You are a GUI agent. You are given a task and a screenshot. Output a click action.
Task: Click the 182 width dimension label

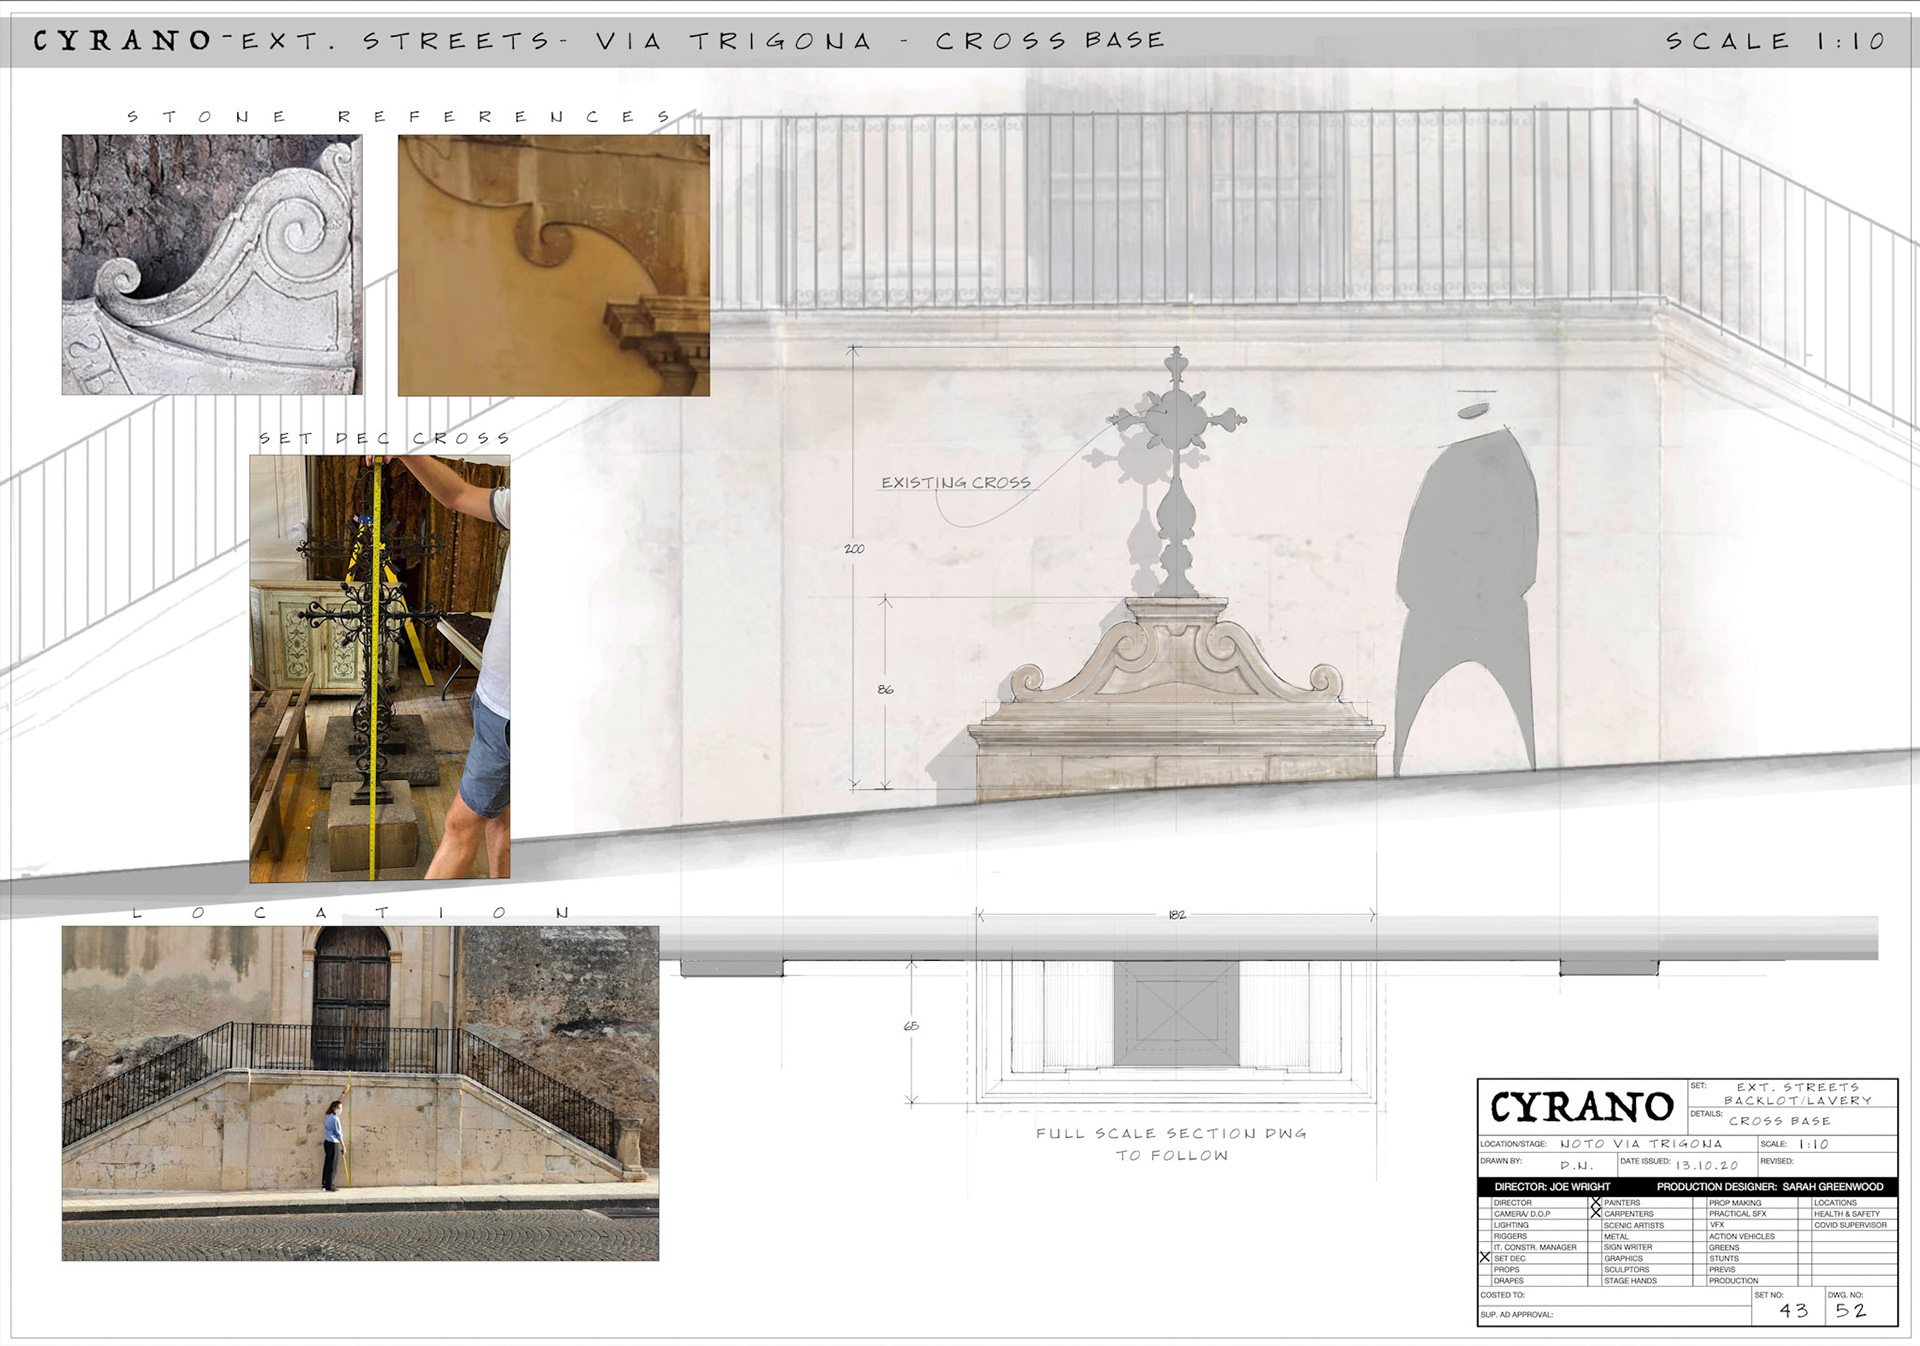1176,914
